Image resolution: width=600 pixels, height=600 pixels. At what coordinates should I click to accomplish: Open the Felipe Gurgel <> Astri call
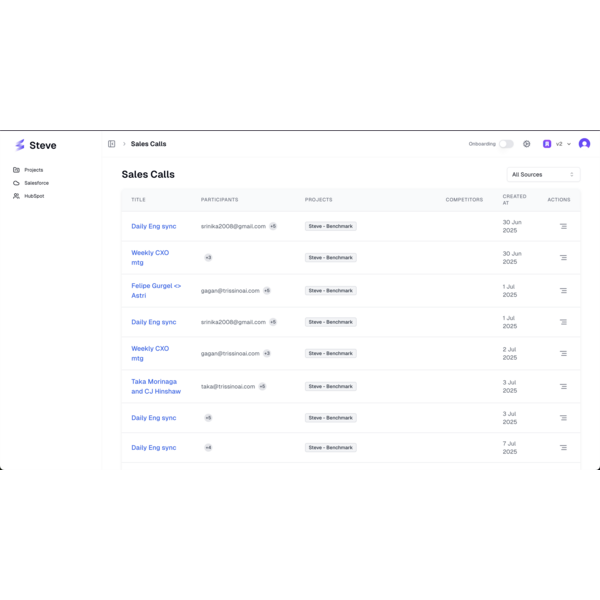155,290
